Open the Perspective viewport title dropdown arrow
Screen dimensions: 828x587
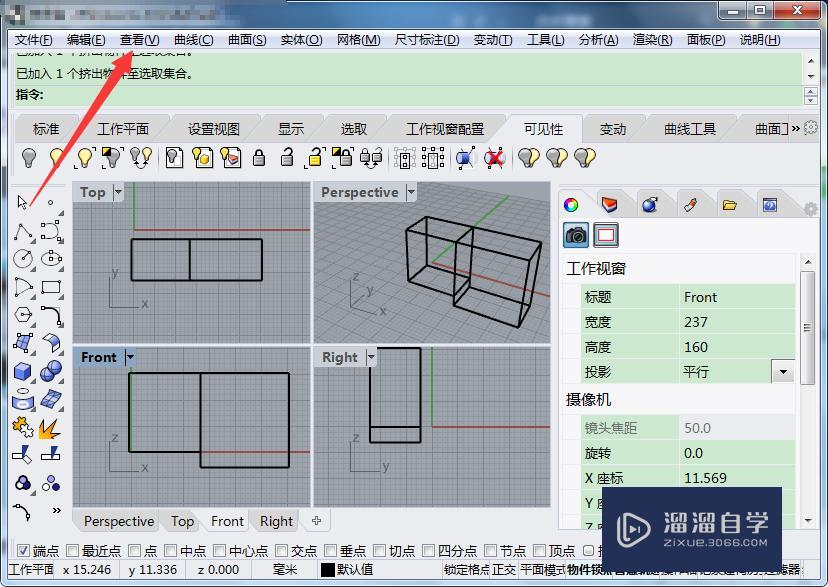(x=411, y=192)
